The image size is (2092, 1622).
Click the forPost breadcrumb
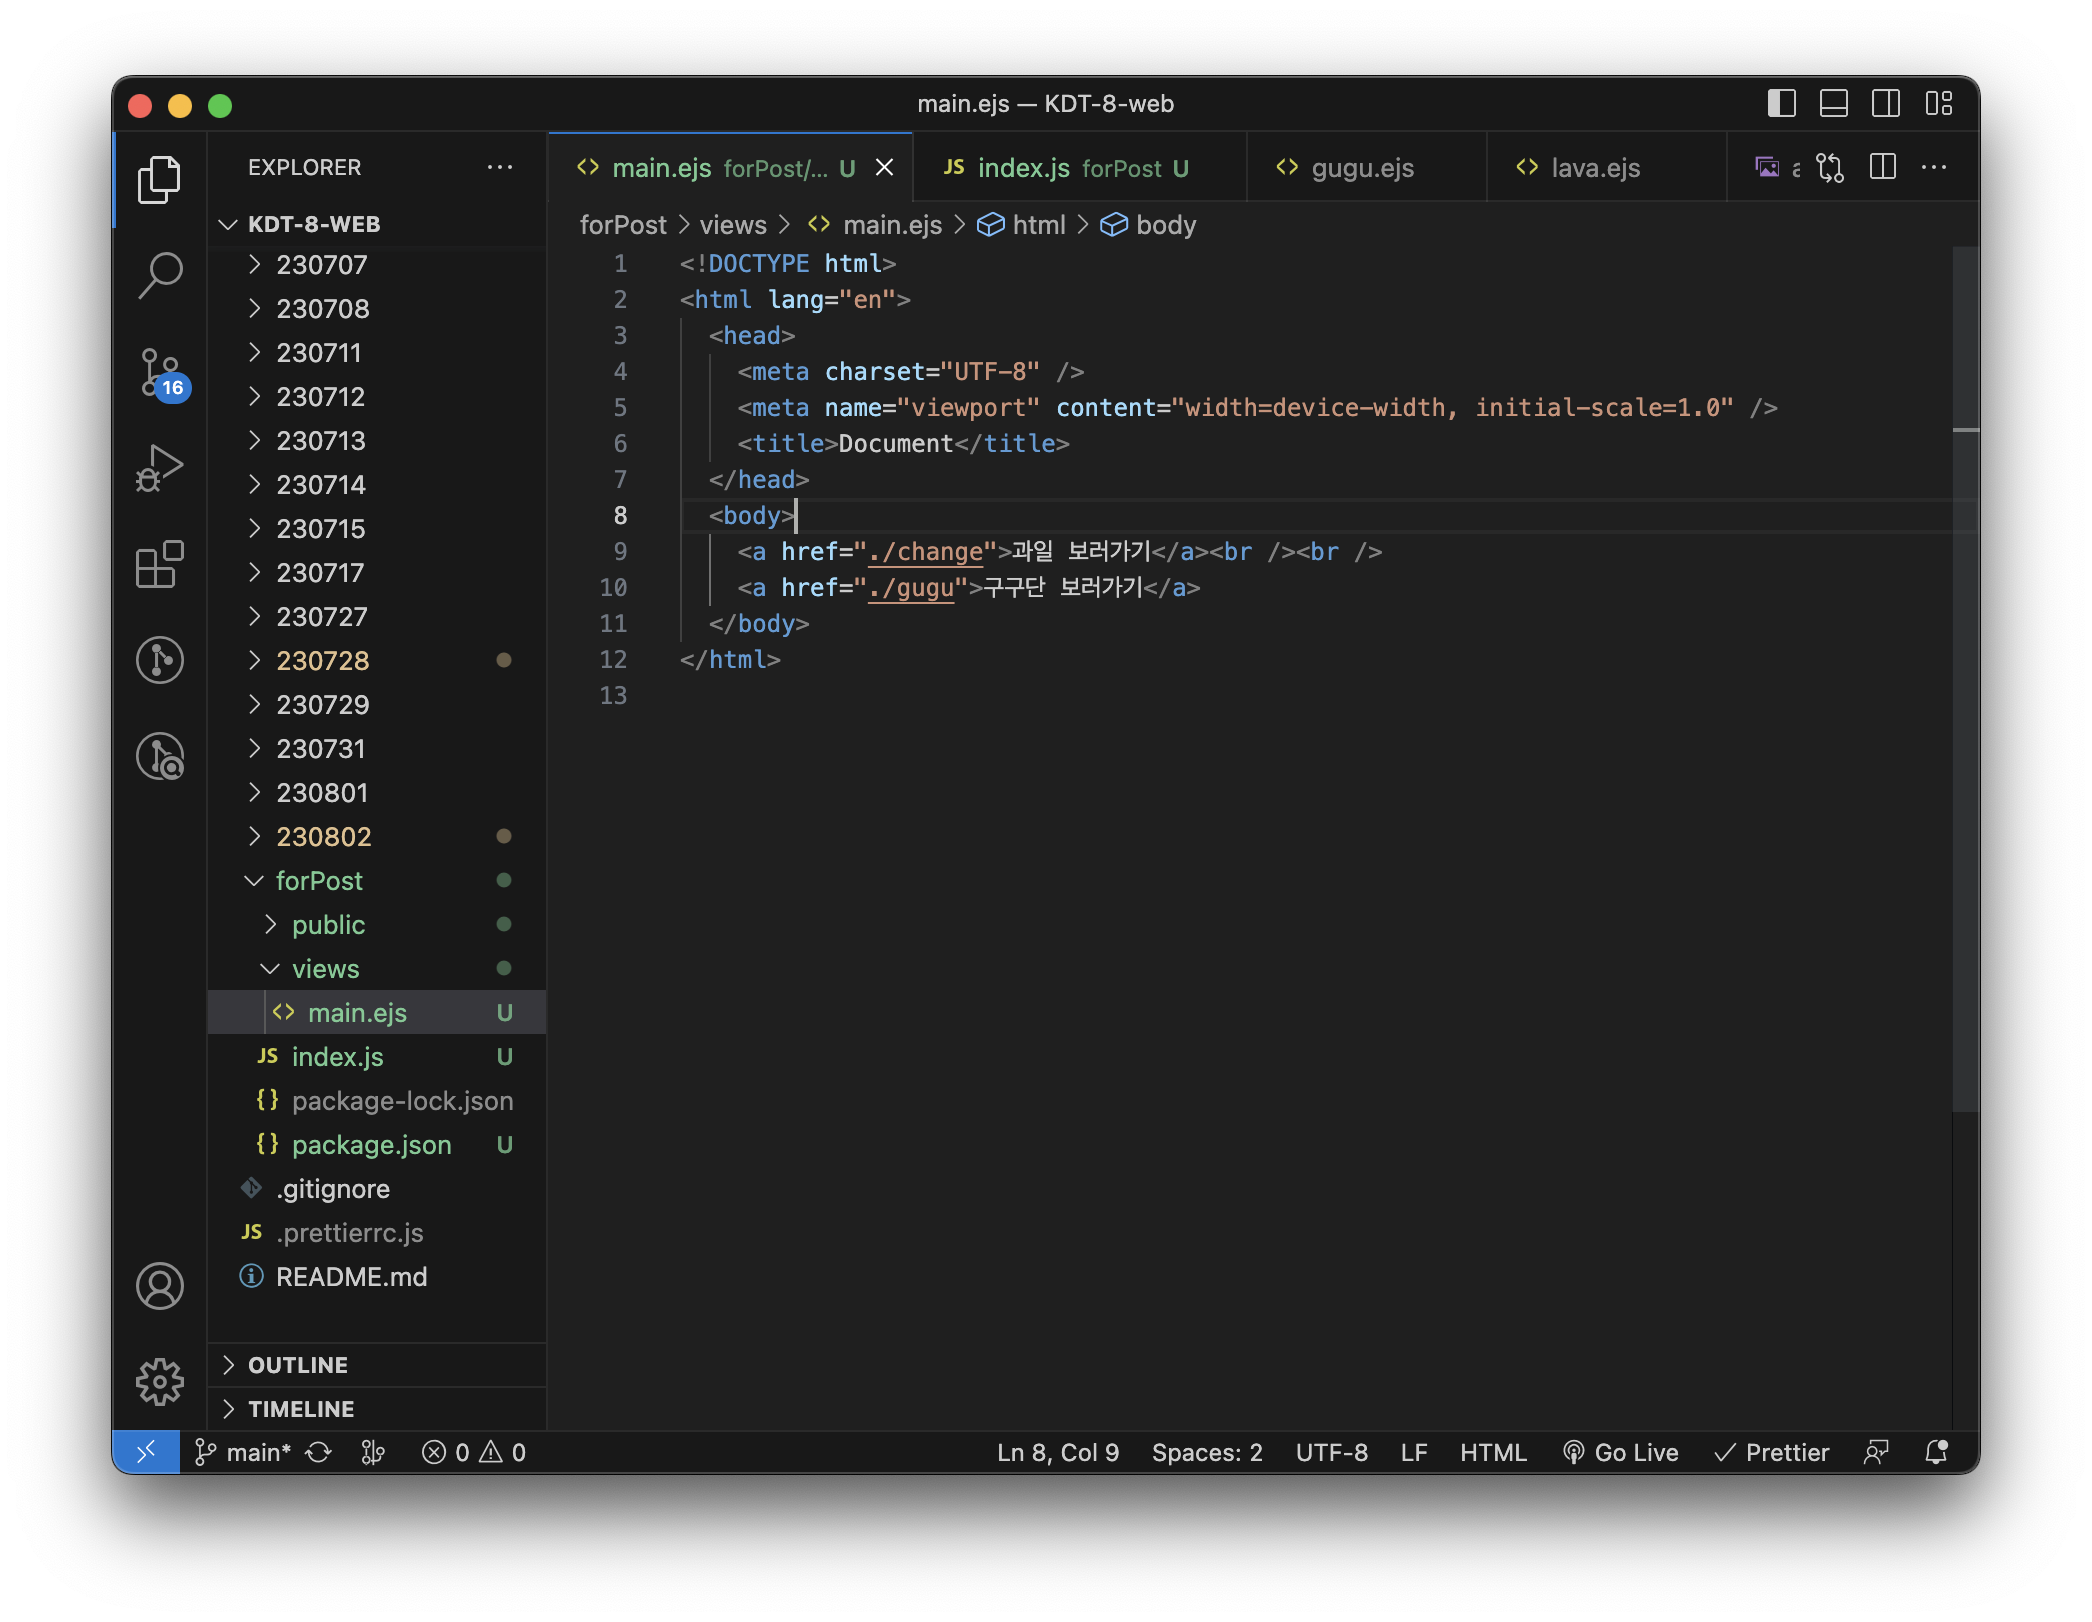tap(623, 225)
